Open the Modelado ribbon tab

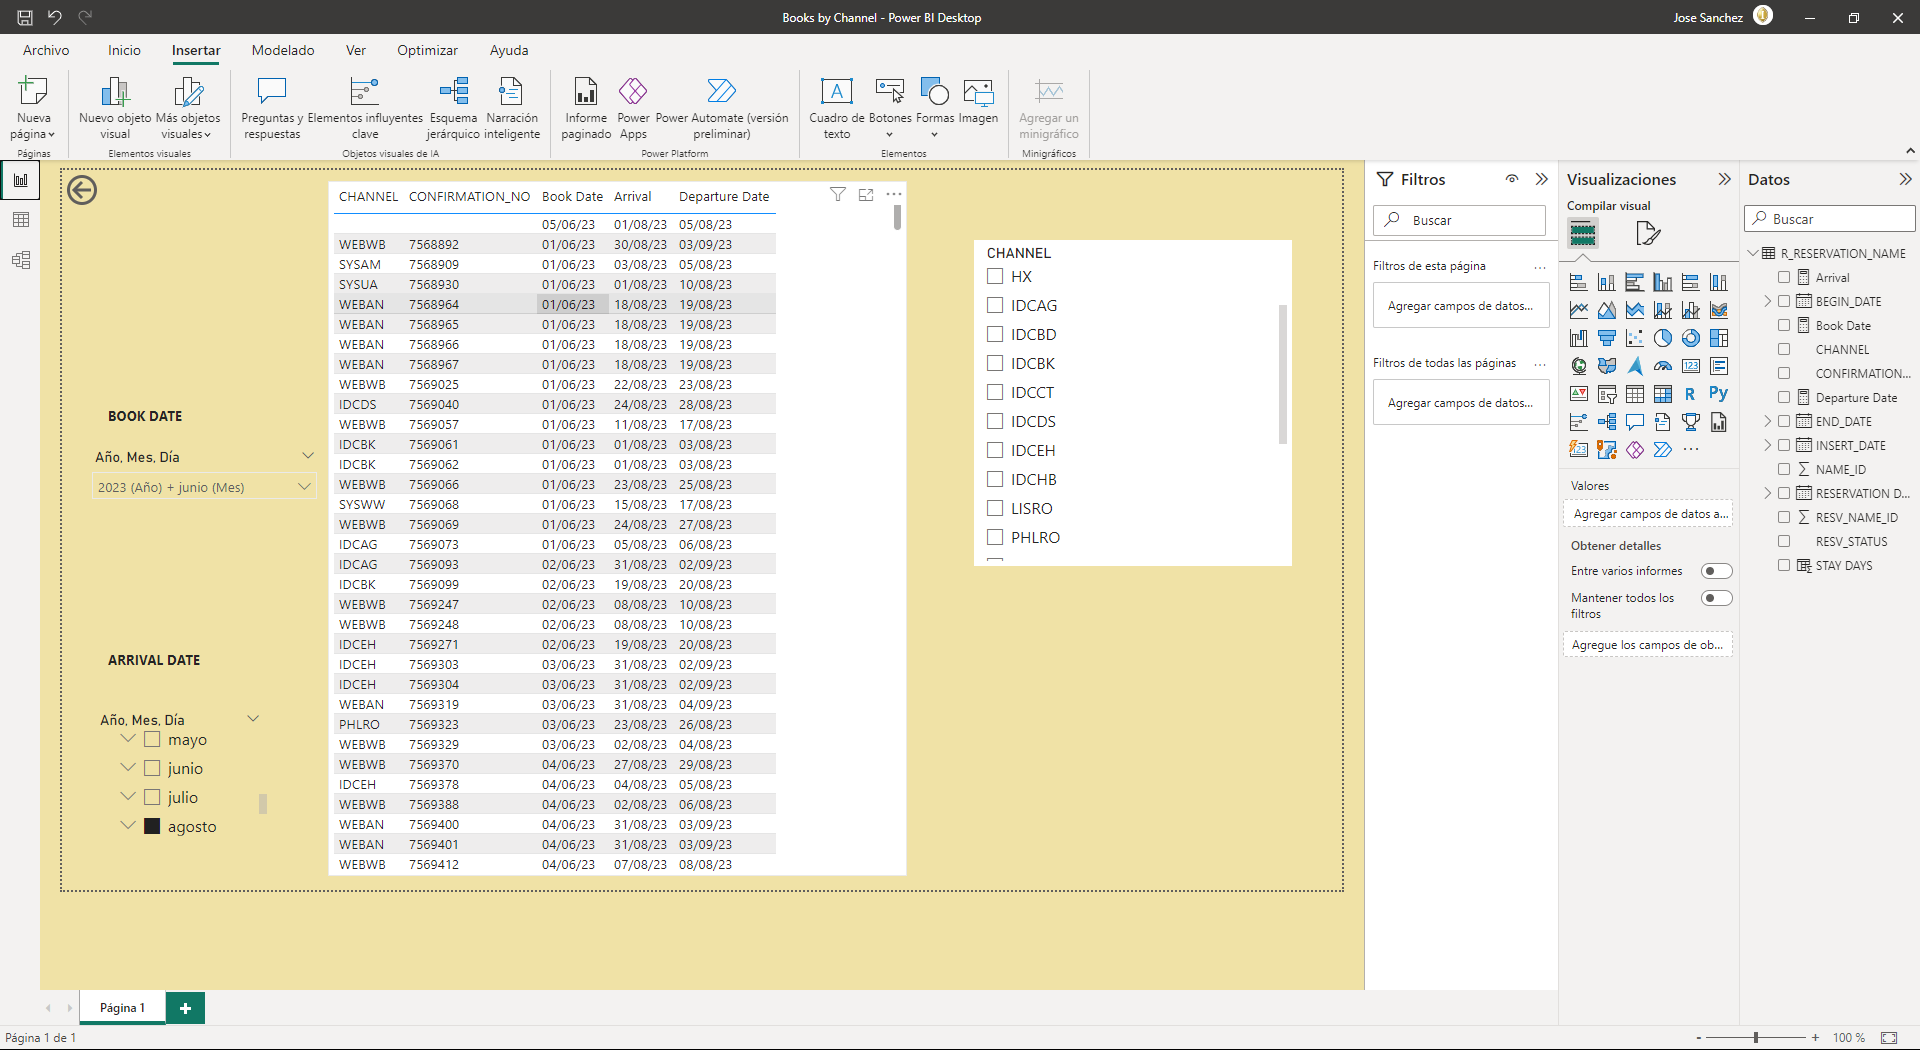[283, 50]
